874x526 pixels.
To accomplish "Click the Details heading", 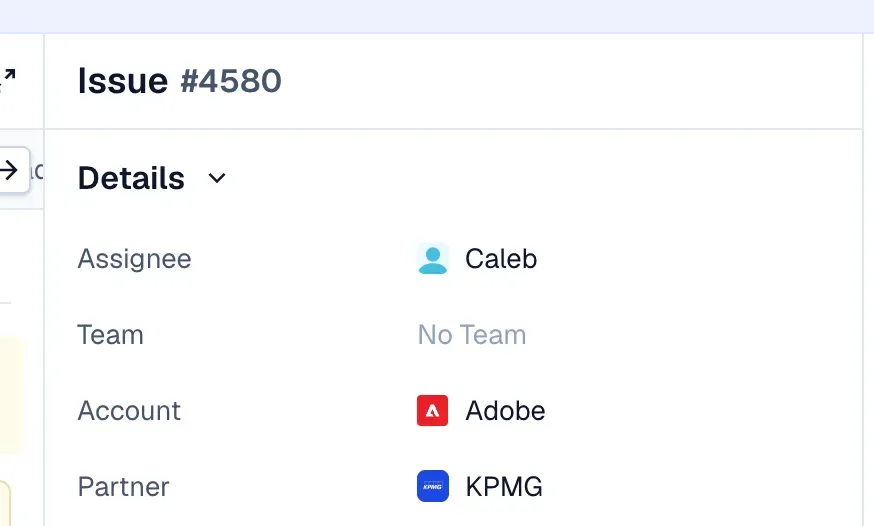I will [x=131, y=178].
